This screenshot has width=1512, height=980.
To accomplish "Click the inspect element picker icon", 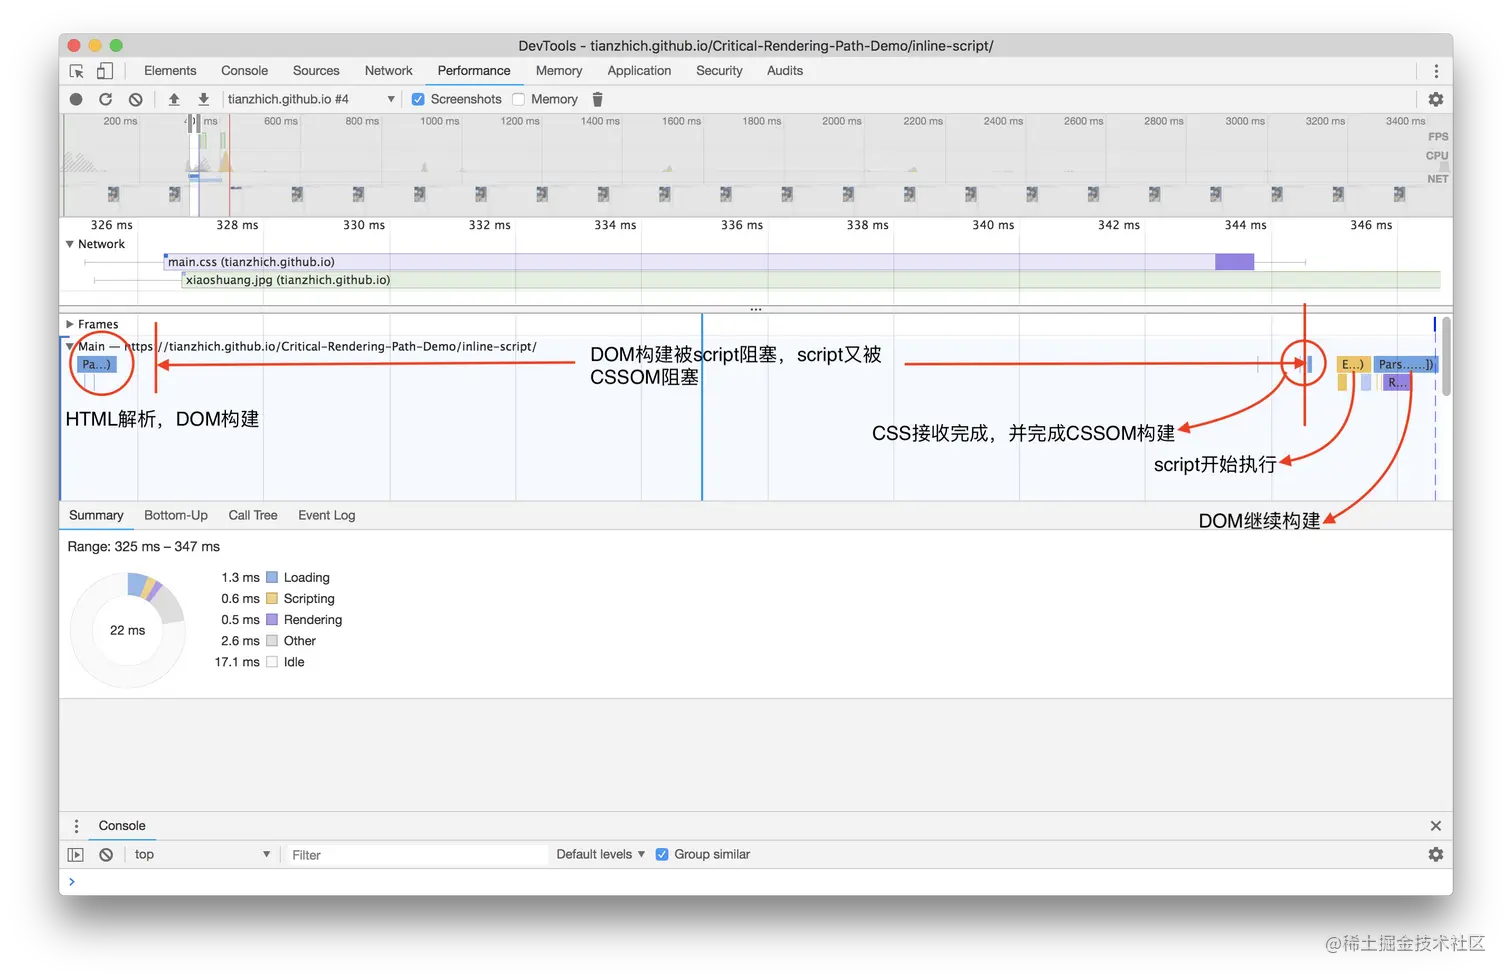I will tap(77, 71).
